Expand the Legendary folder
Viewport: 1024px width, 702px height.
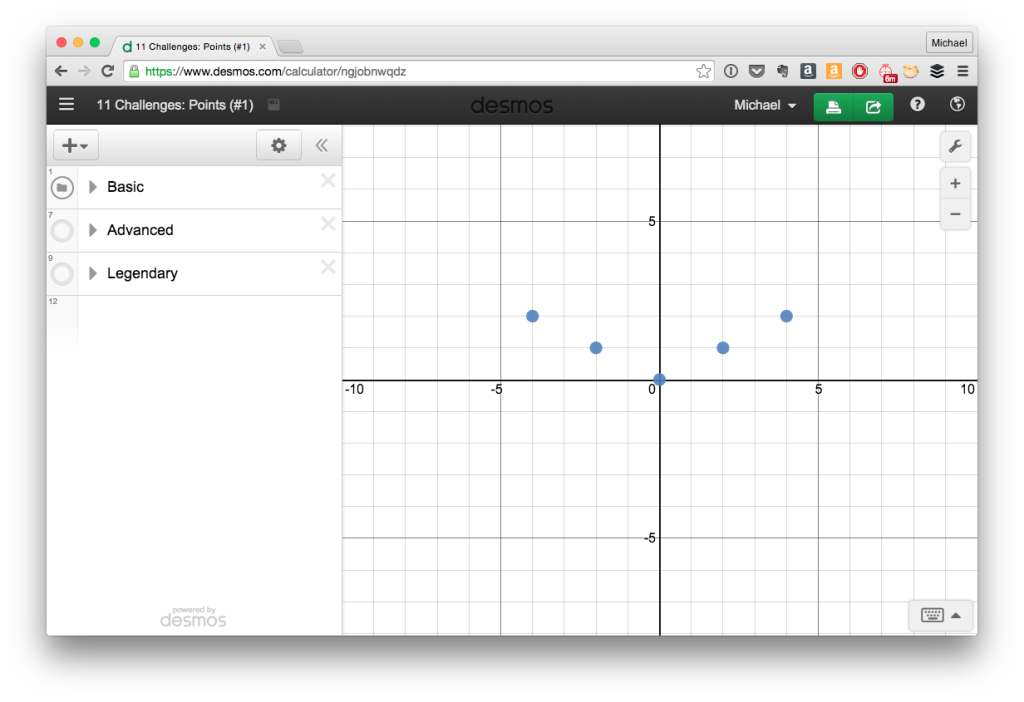pyautogui.click(x=93, y=273)
